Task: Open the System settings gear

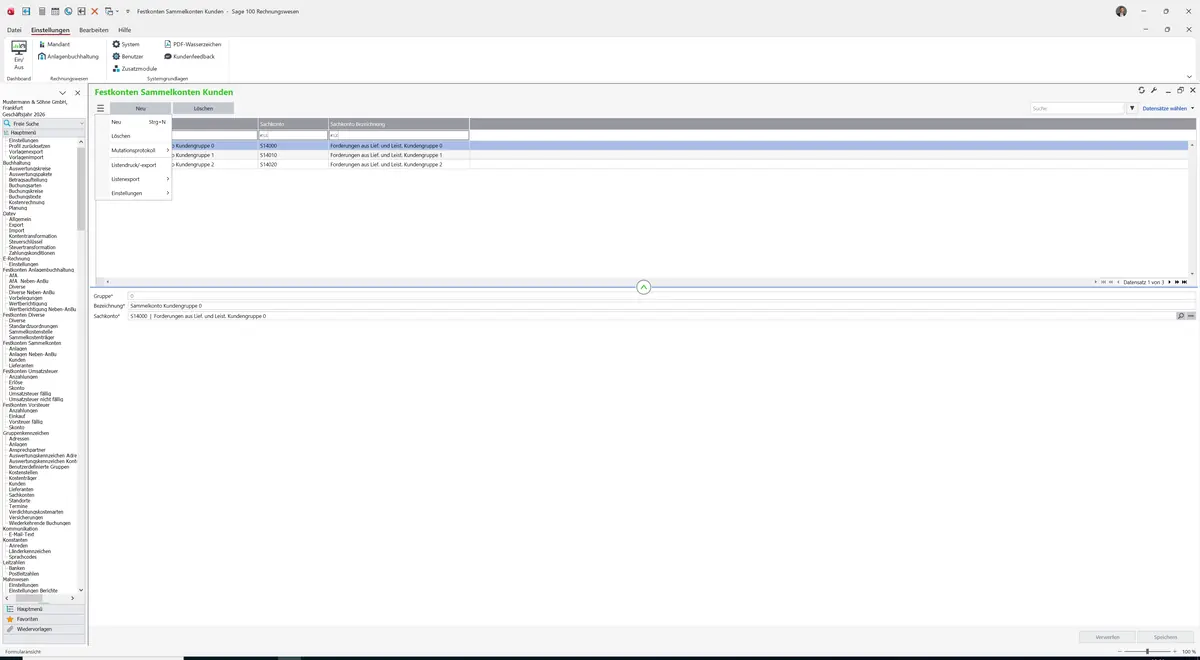Action: pos(126,44)
